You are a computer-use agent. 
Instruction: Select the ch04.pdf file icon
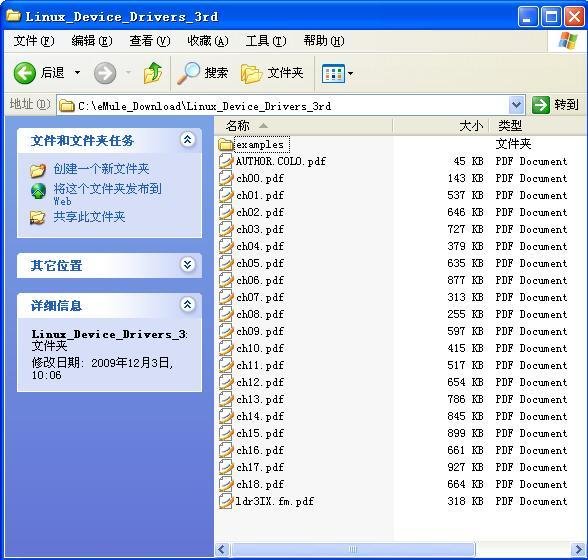click(226, 246)
